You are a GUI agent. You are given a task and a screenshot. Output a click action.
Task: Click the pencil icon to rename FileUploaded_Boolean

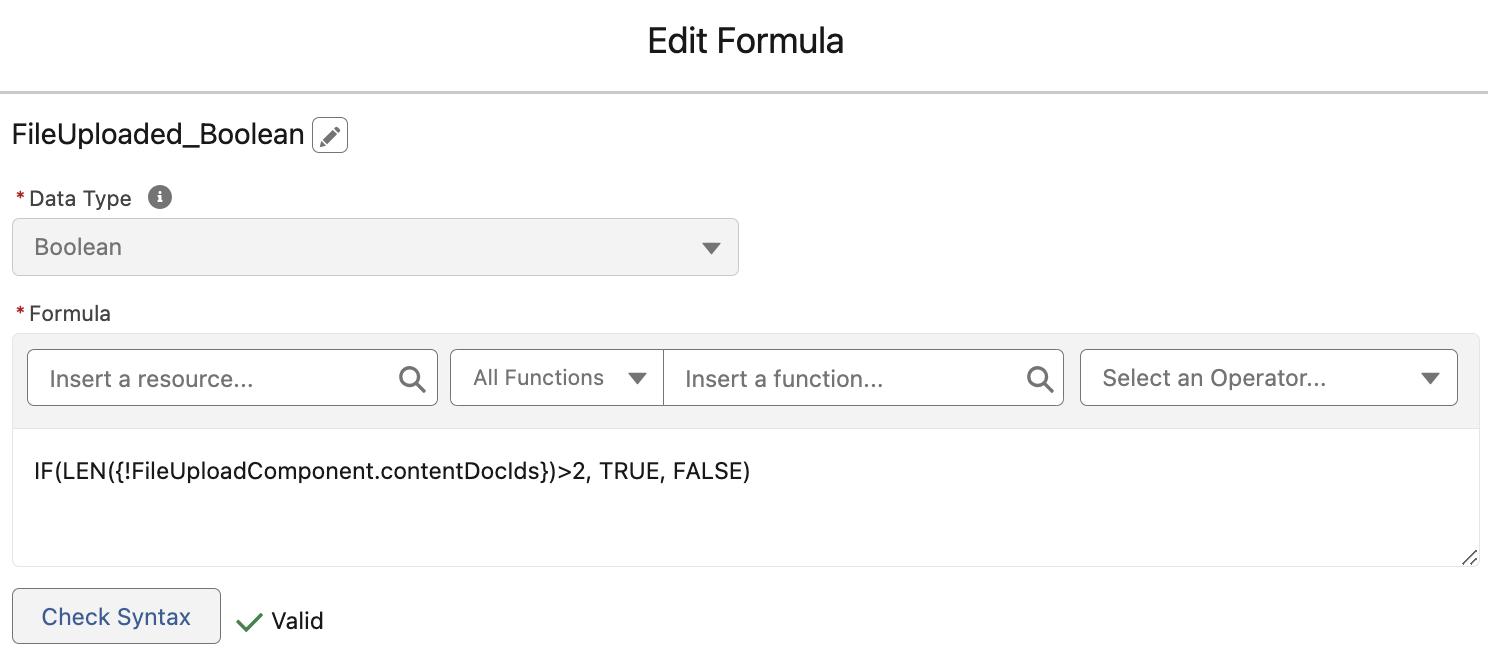pyautogui.click(x=331, y=134)
